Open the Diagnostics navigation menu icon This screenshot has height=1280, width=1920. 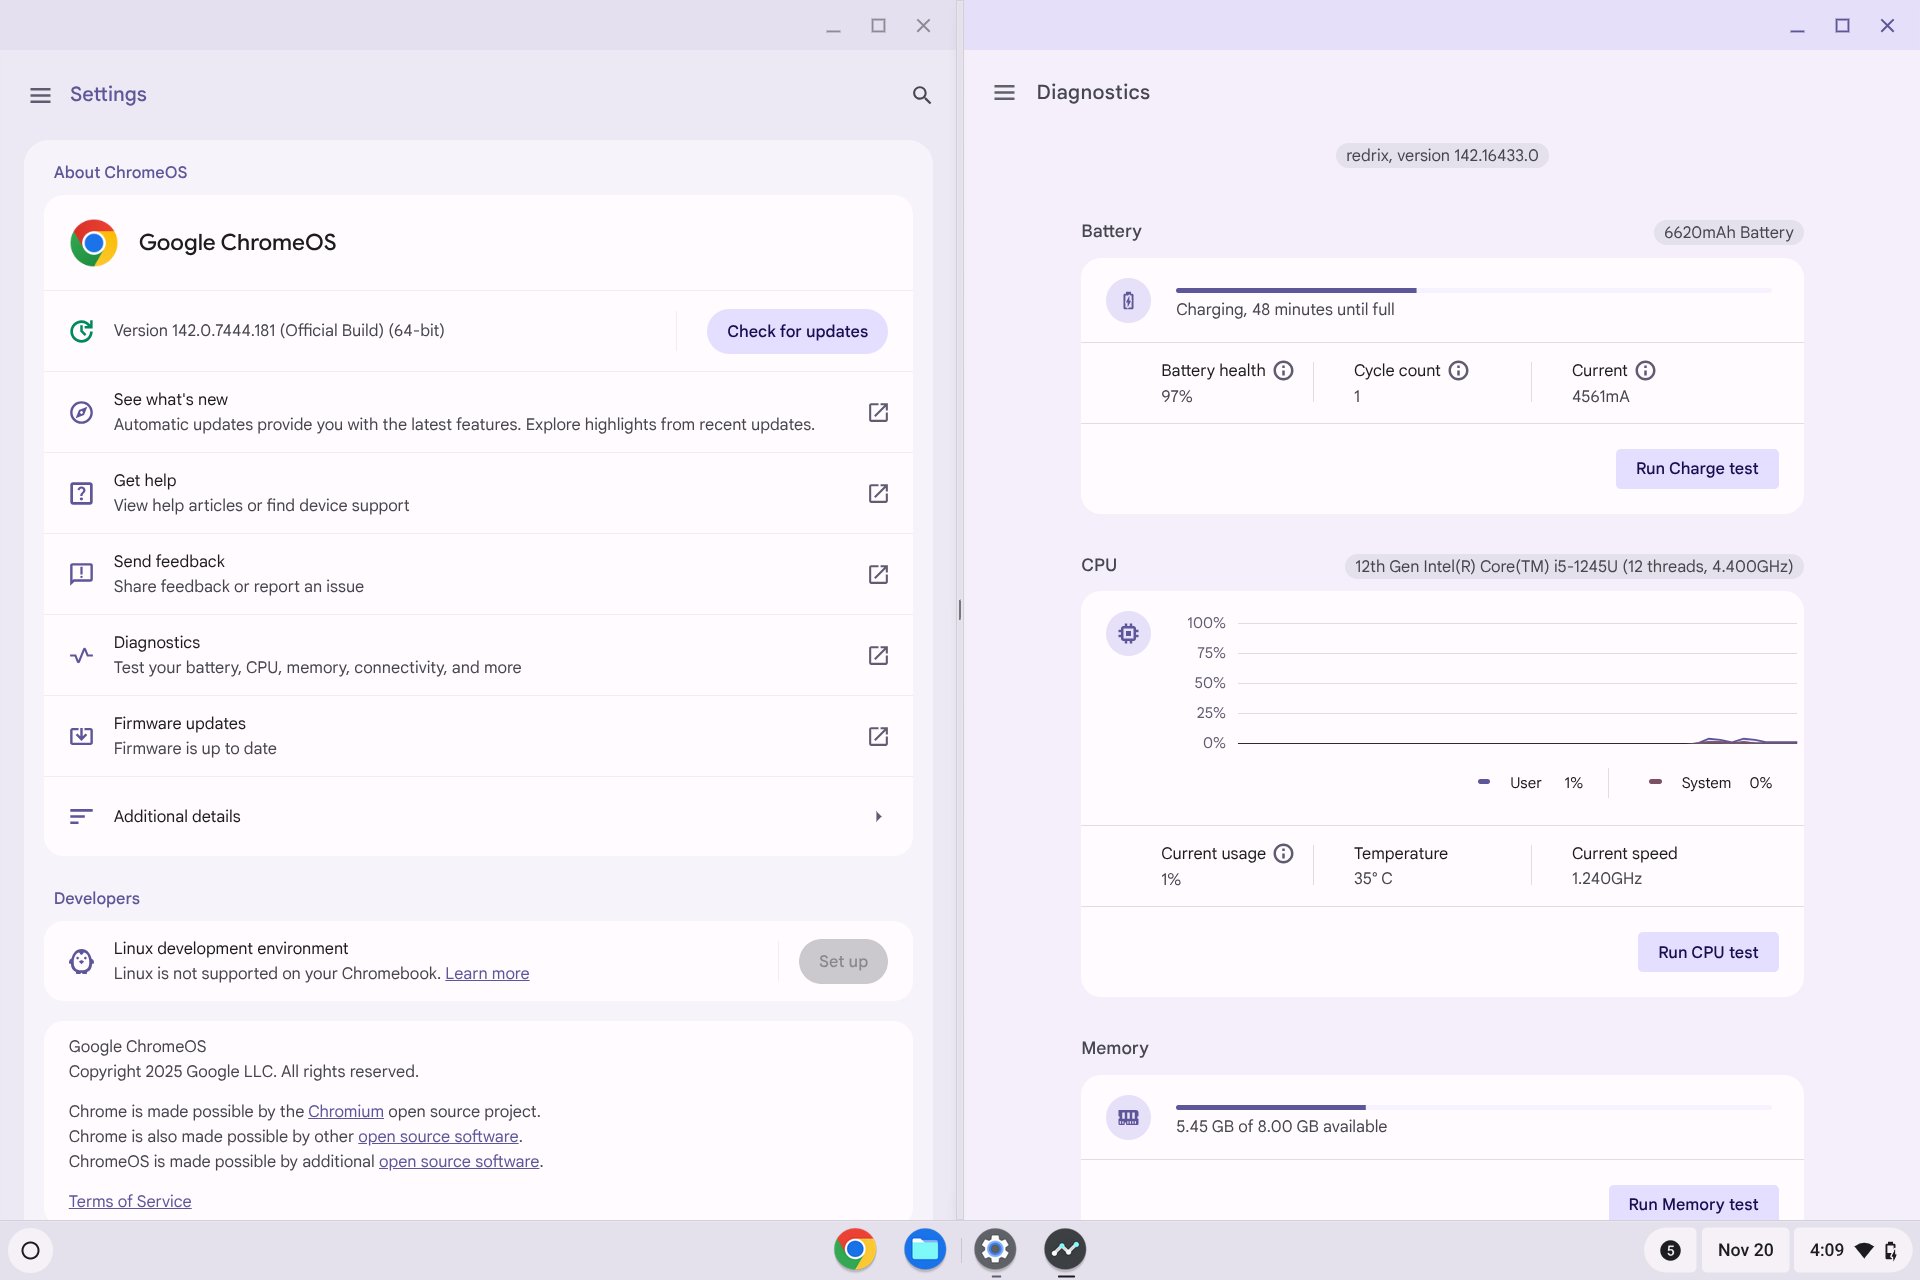(x=1004, y=93)
